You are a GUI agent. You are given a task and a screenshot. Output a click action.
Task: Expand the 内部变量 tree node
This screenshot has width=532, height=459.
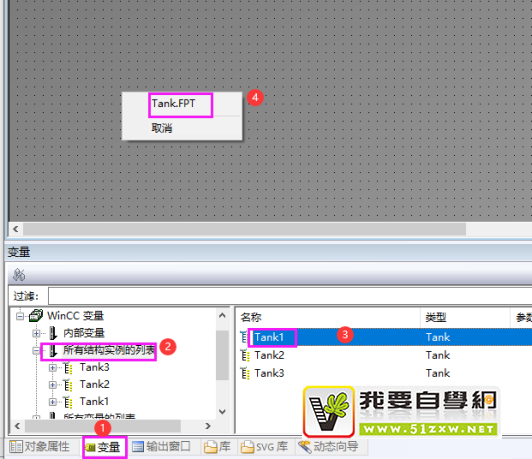(x=36, y=333)
